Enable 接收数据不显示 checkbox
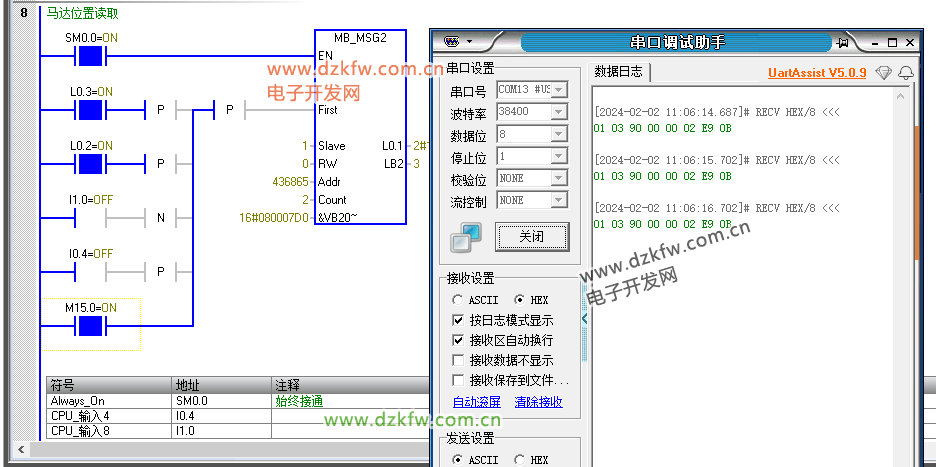This screenshot has width=936, height=467. 459,360
